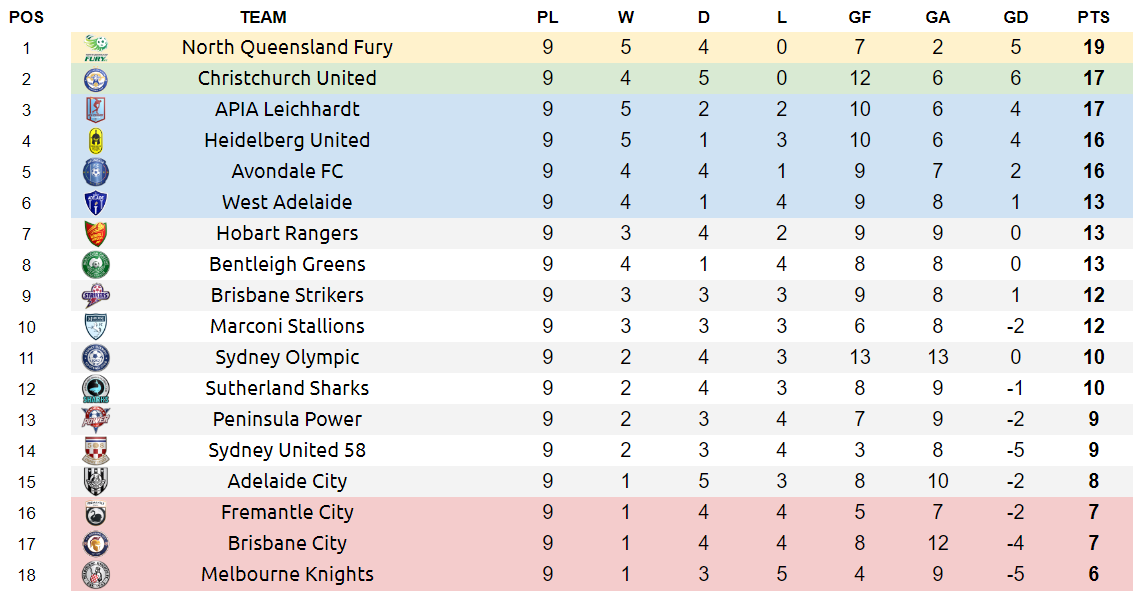Click the Bentleigh Greens green round badge
This screenshot has width=1134, height=592.
95,265
